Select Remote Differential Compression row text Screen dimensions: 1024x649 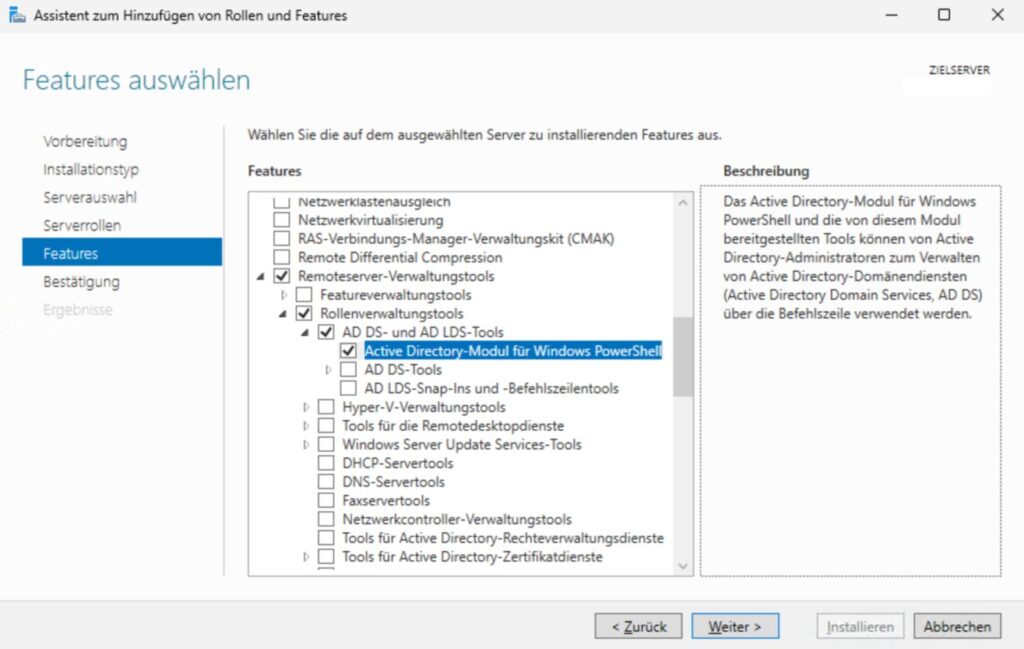click(400, 257)
